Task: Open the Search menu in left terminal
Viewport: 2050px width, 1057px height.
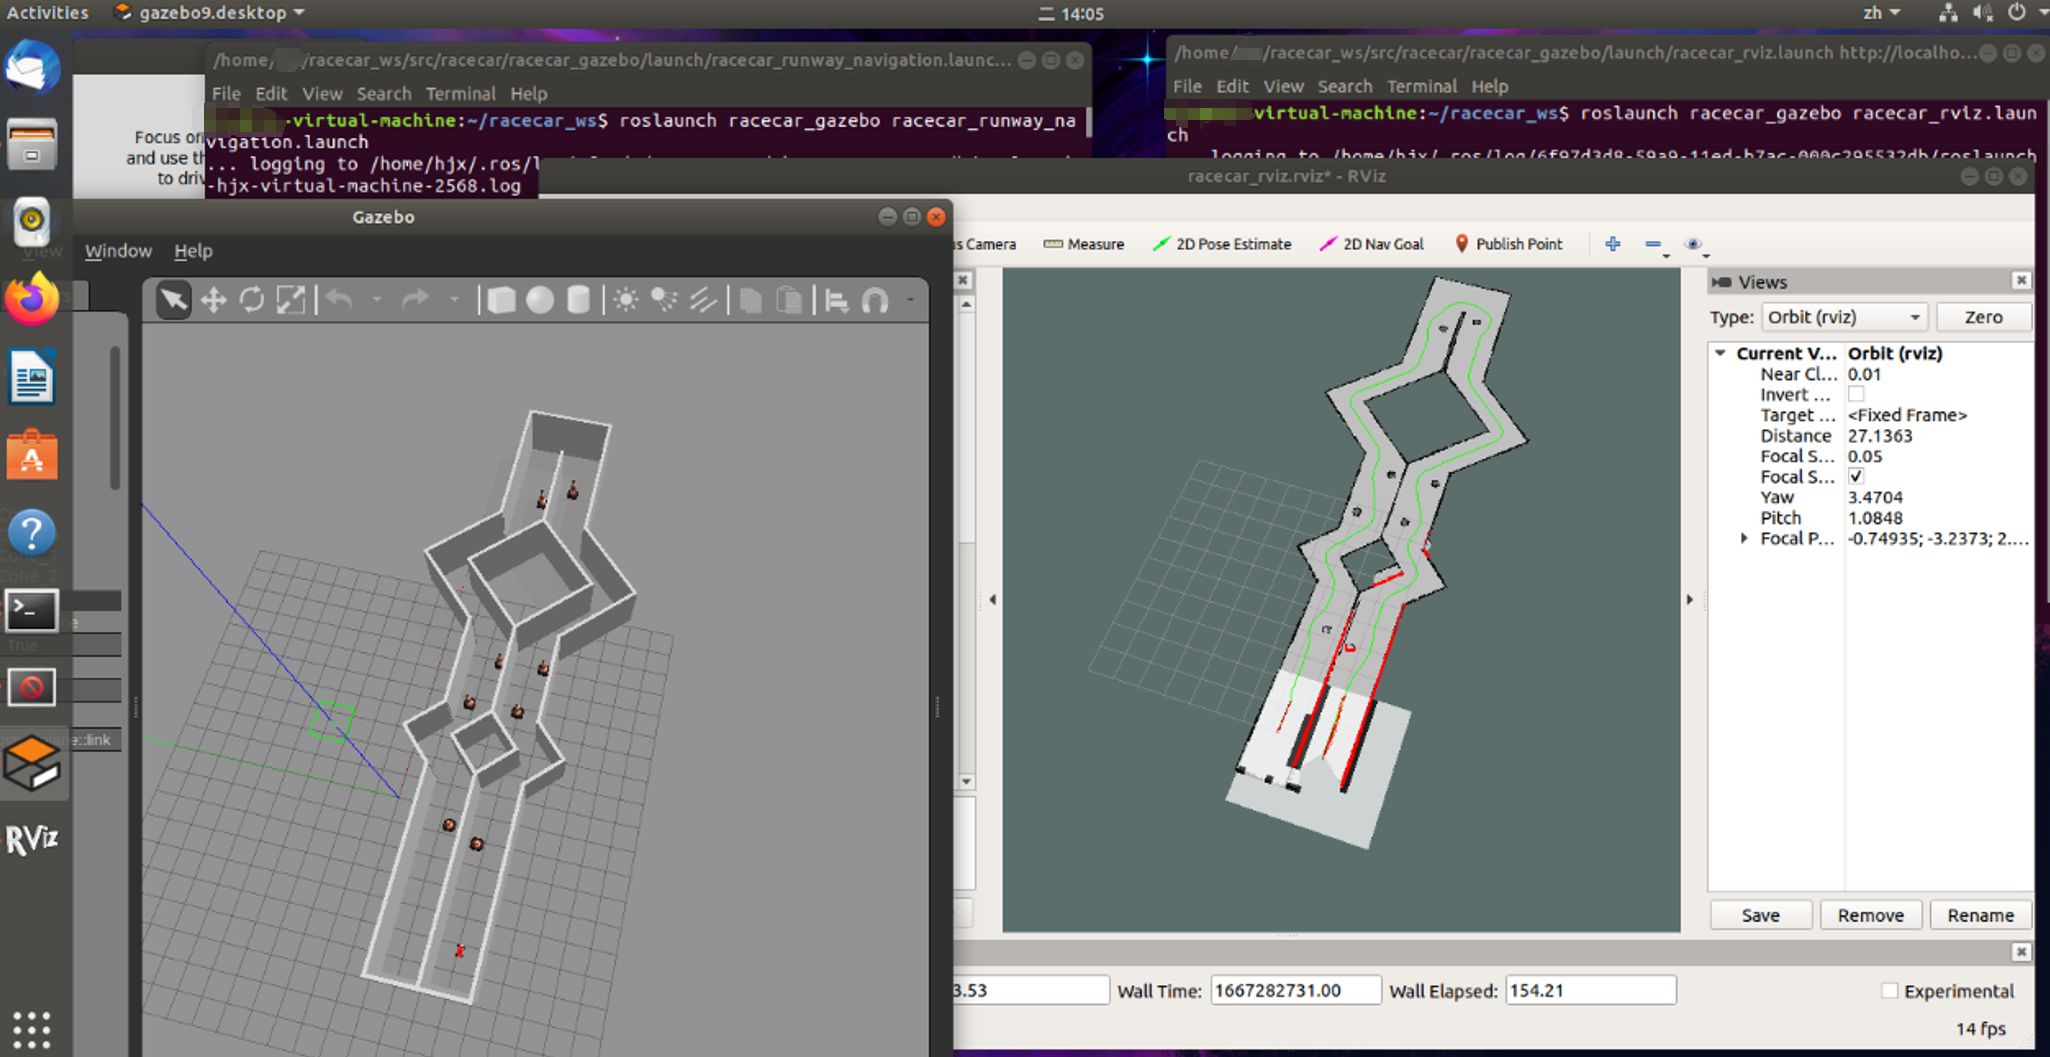Action: (384, 94)
